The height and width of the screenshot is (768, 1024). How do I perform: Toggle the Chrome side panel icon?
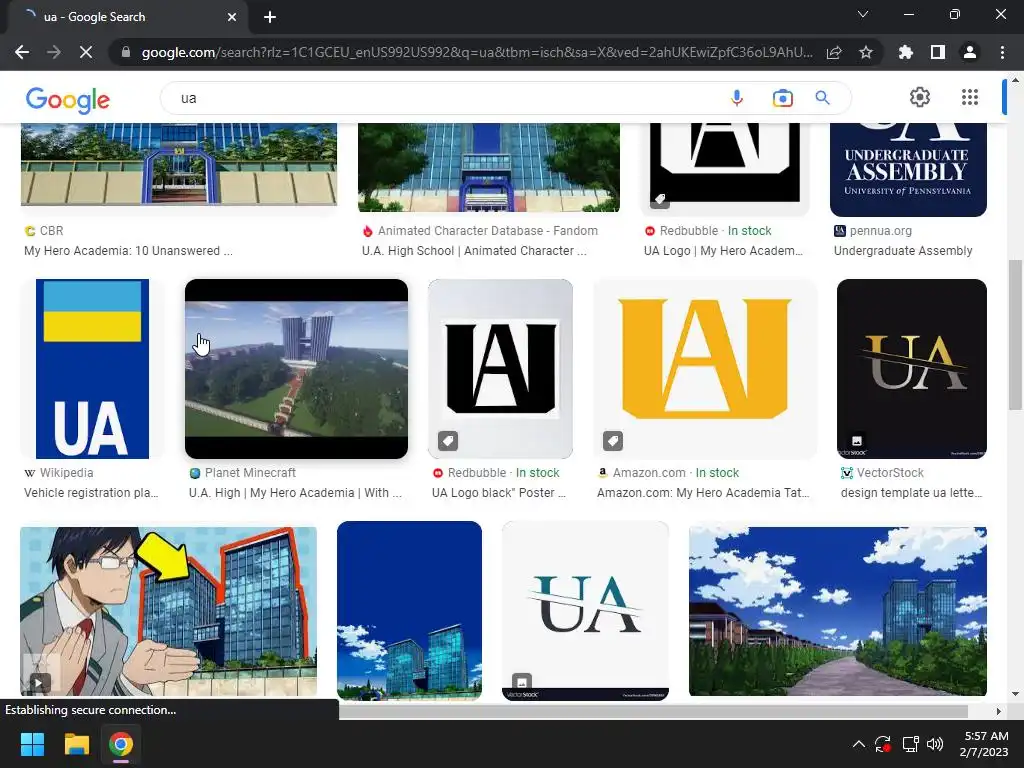[938, 52]
